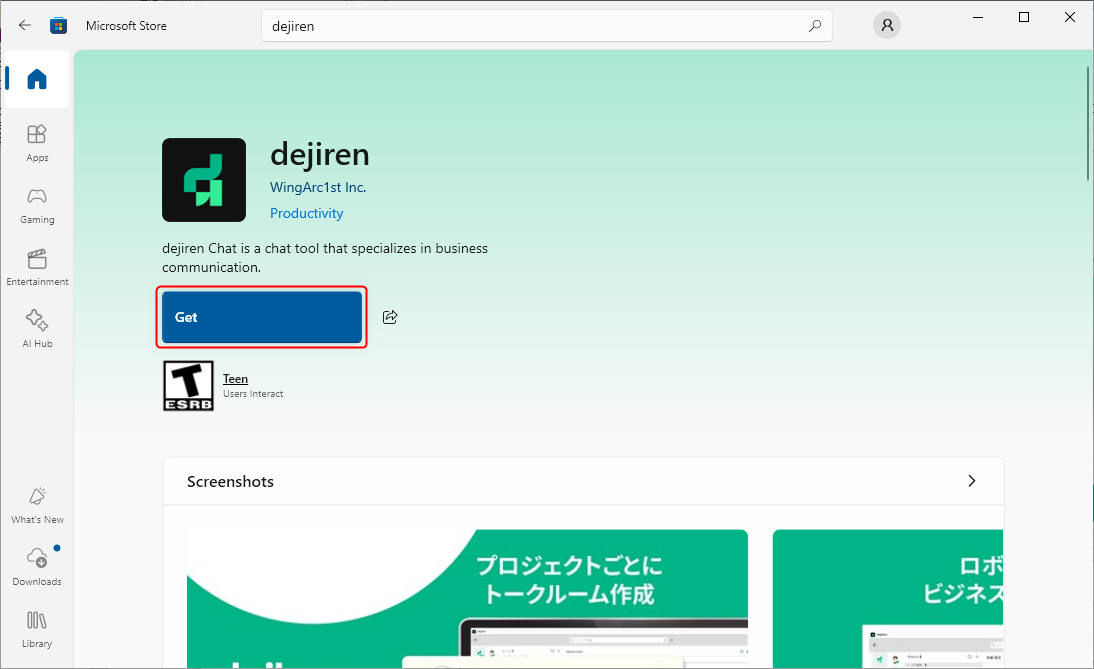The image size is (1094, 669).
Task: Click the dejiren app title
Action: pos(320,154)
